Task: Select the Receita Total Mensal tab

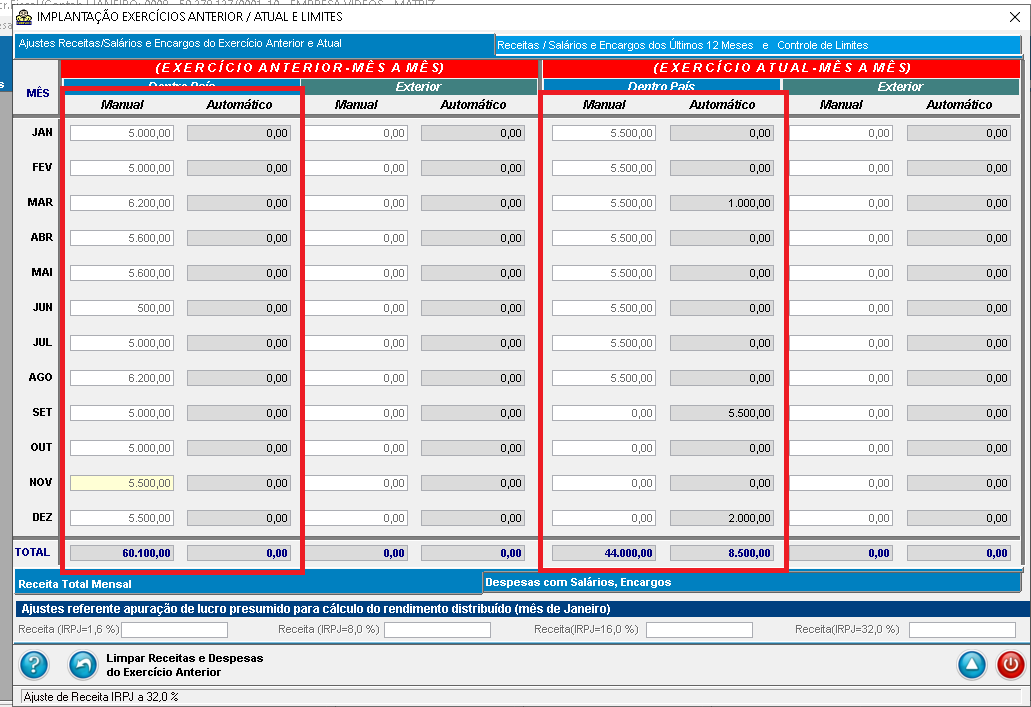Action: (249, 583)
